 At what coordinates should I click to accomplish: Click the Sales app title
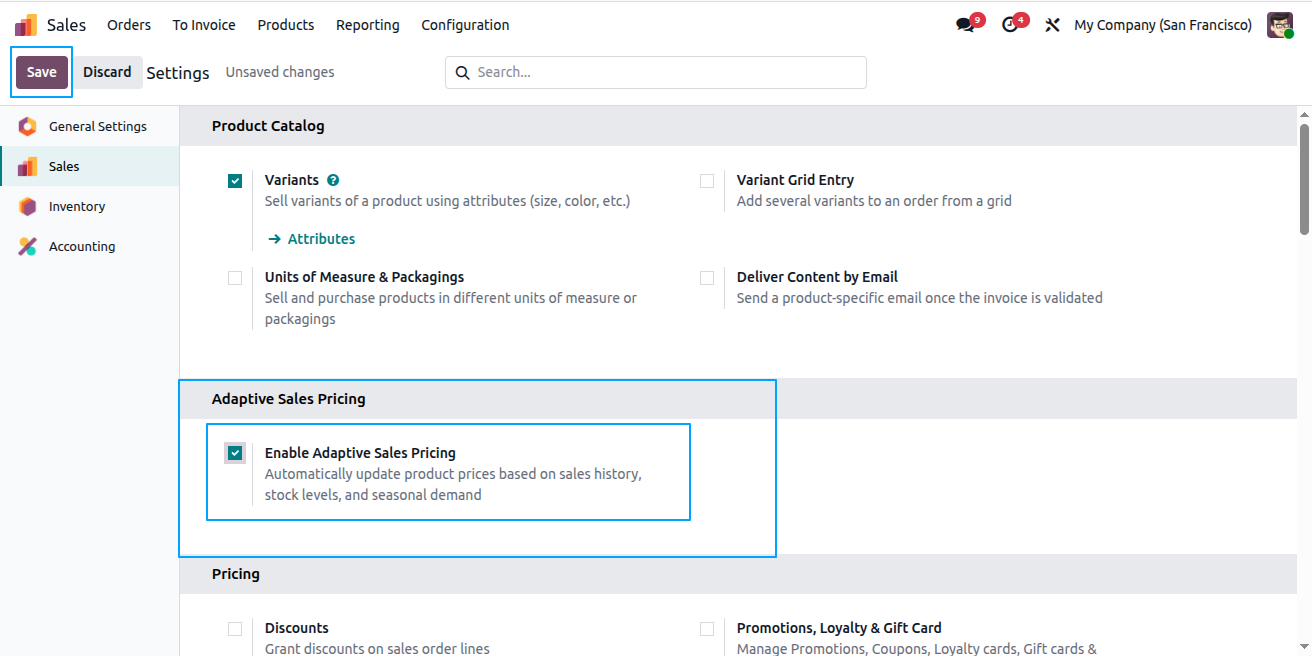pos(66,25)
